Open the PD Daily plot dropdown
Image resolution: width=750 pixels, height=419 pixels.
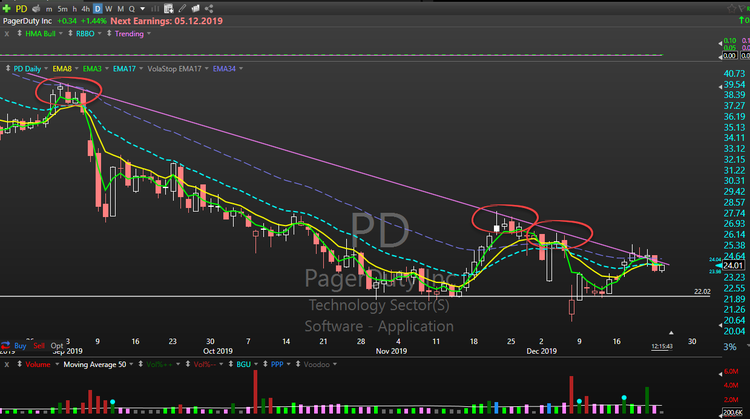46,68
